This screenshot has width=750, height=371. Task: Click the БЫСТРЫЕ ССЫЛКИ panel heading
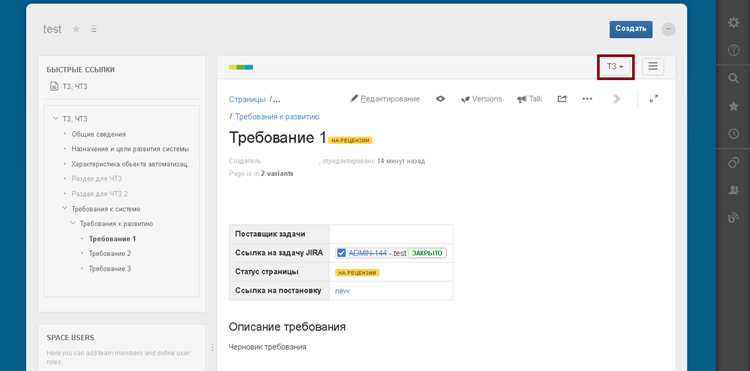pyautogui.click(x=80, y=69)
